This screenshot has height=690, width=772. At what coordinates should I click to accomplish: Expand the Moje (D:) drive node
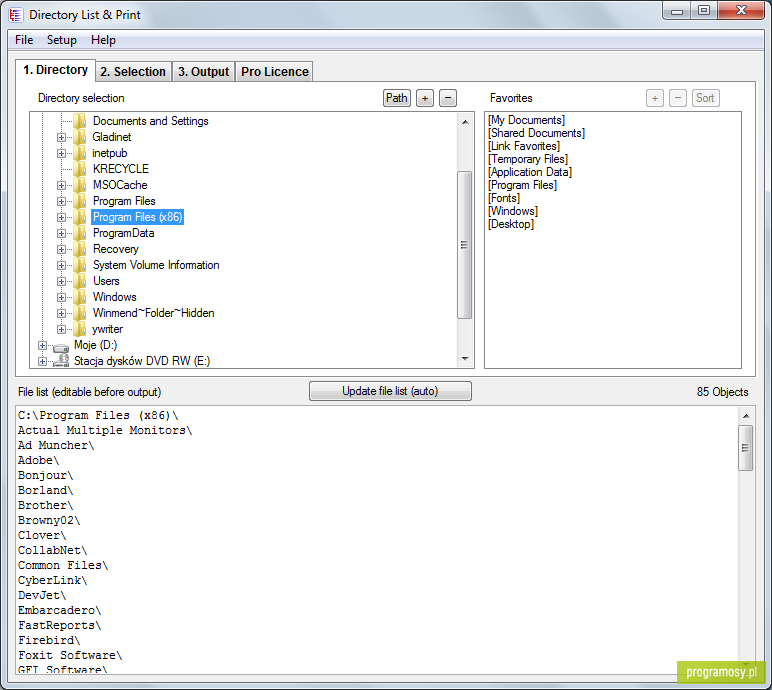click(42, 345)
